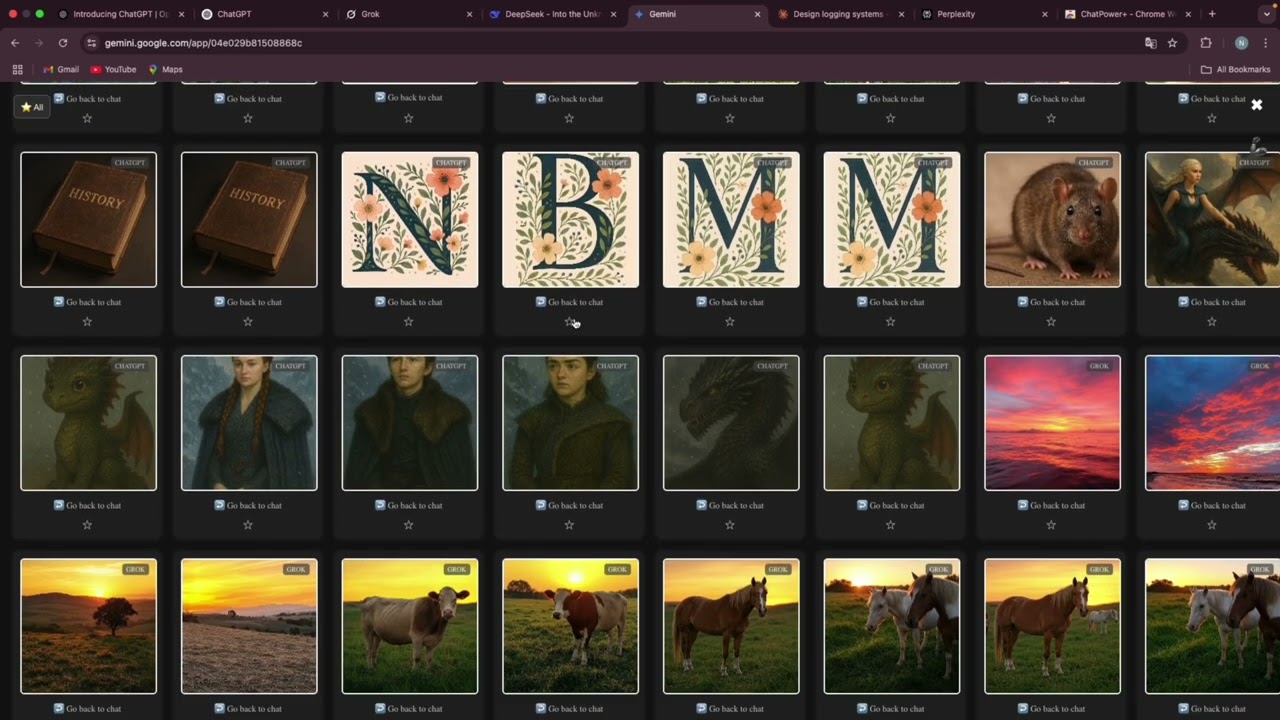Click the CHATGPT badge on rat image
Viewport: 1280px width, 720px height.
pos(1094,162)
